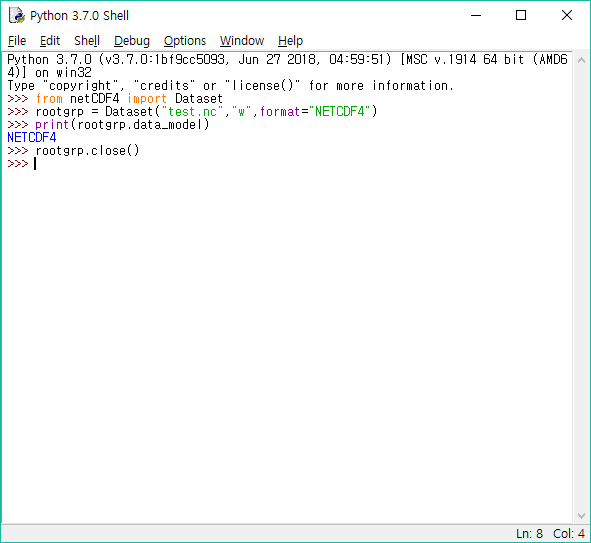Open the Window menu
Viewport: 591px width, 543px height.
click(x=242, y=41)
